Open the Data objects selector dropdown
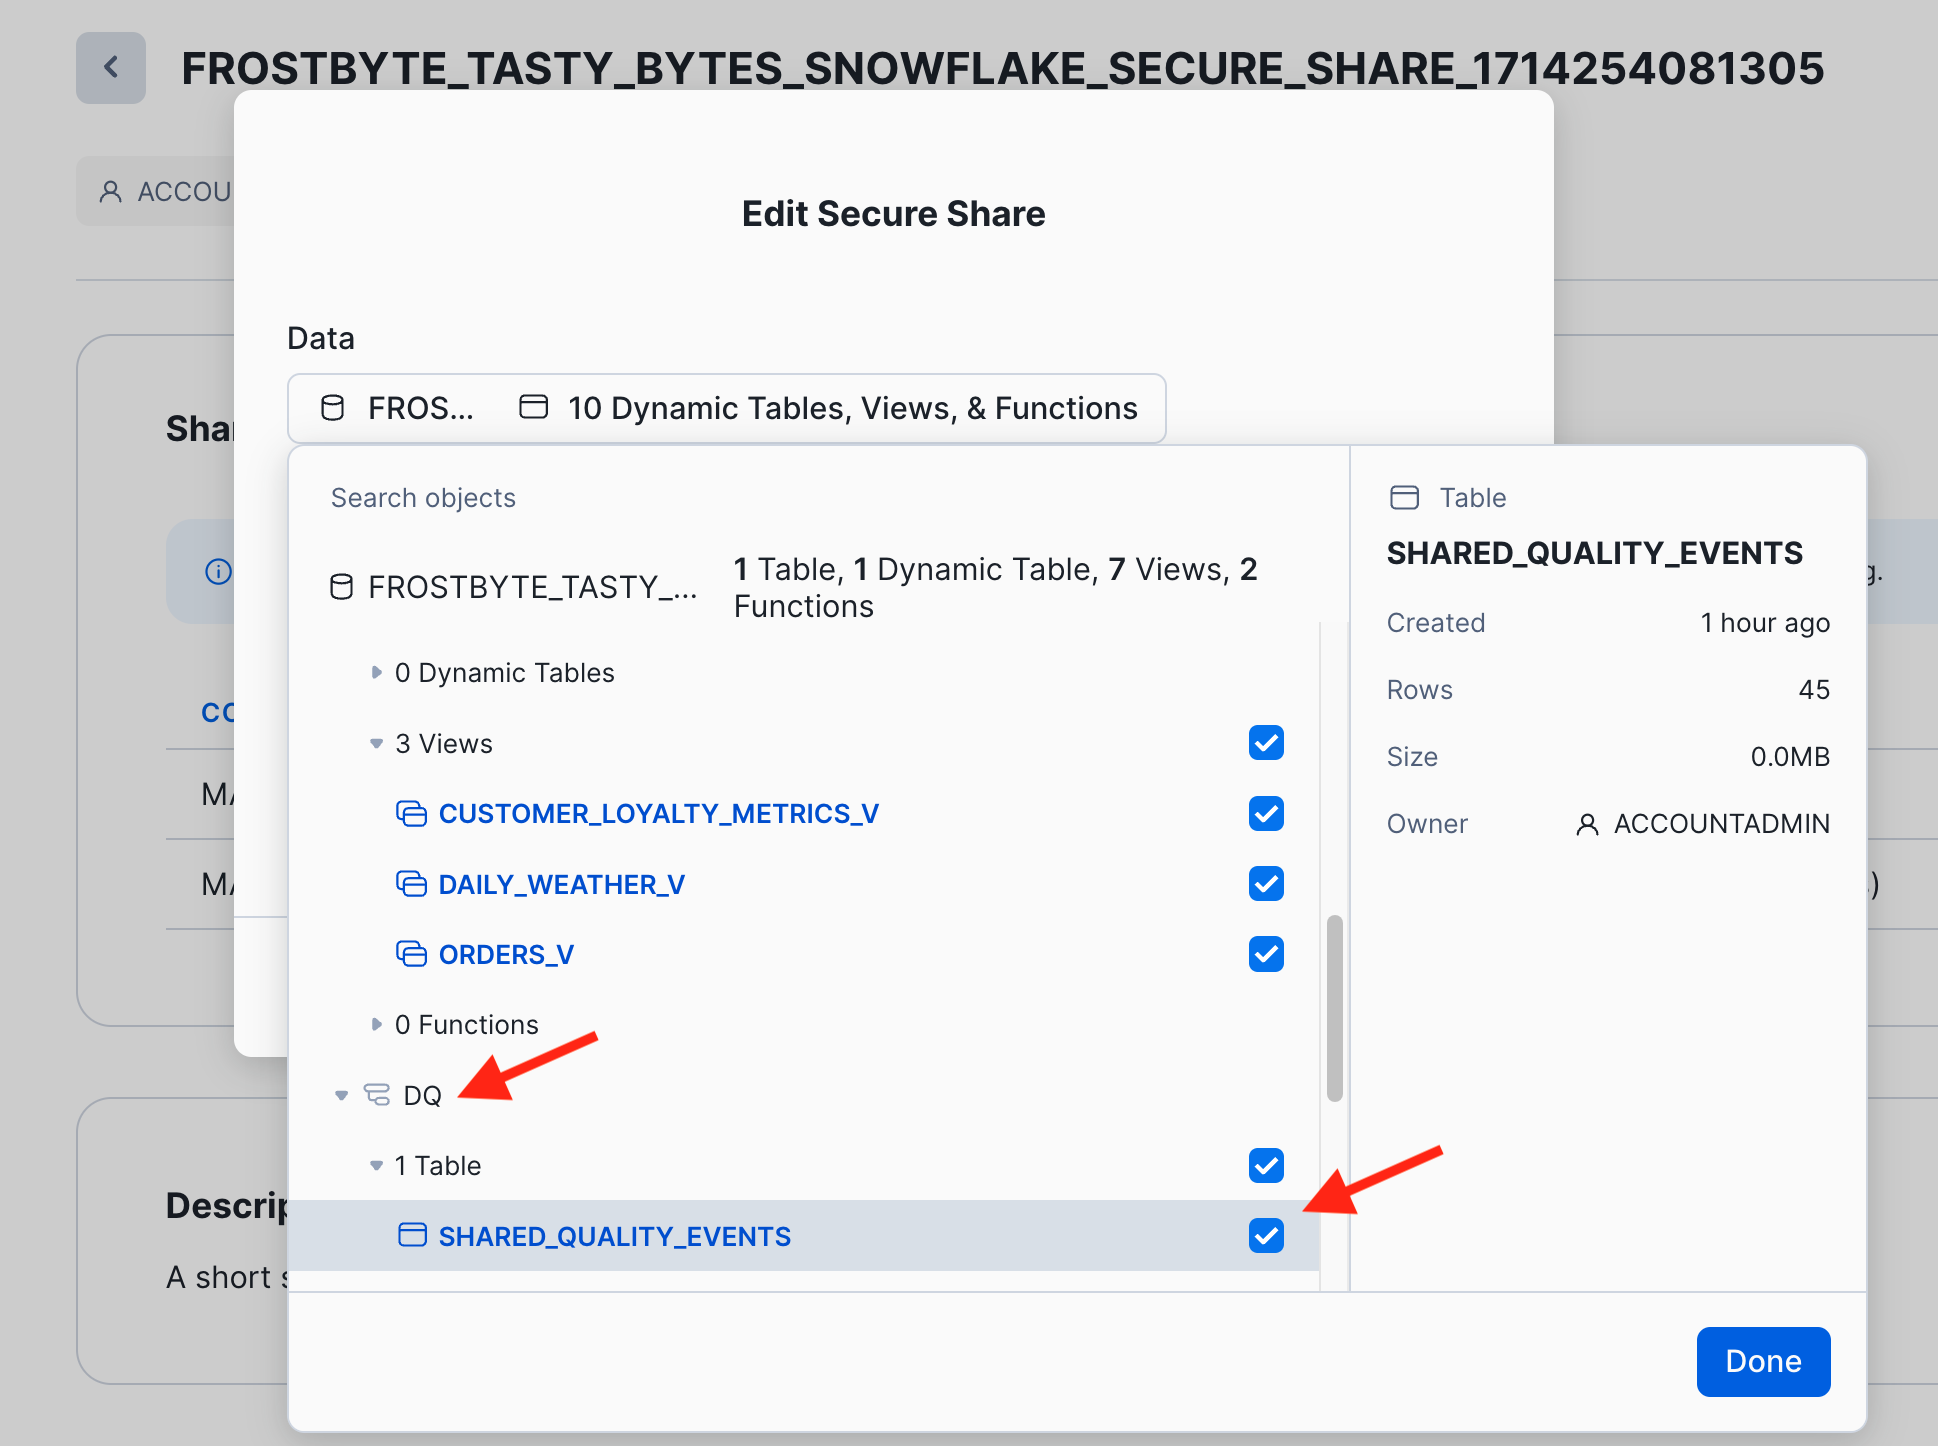The image size is (1938, 1446). (x=726, y=408)
